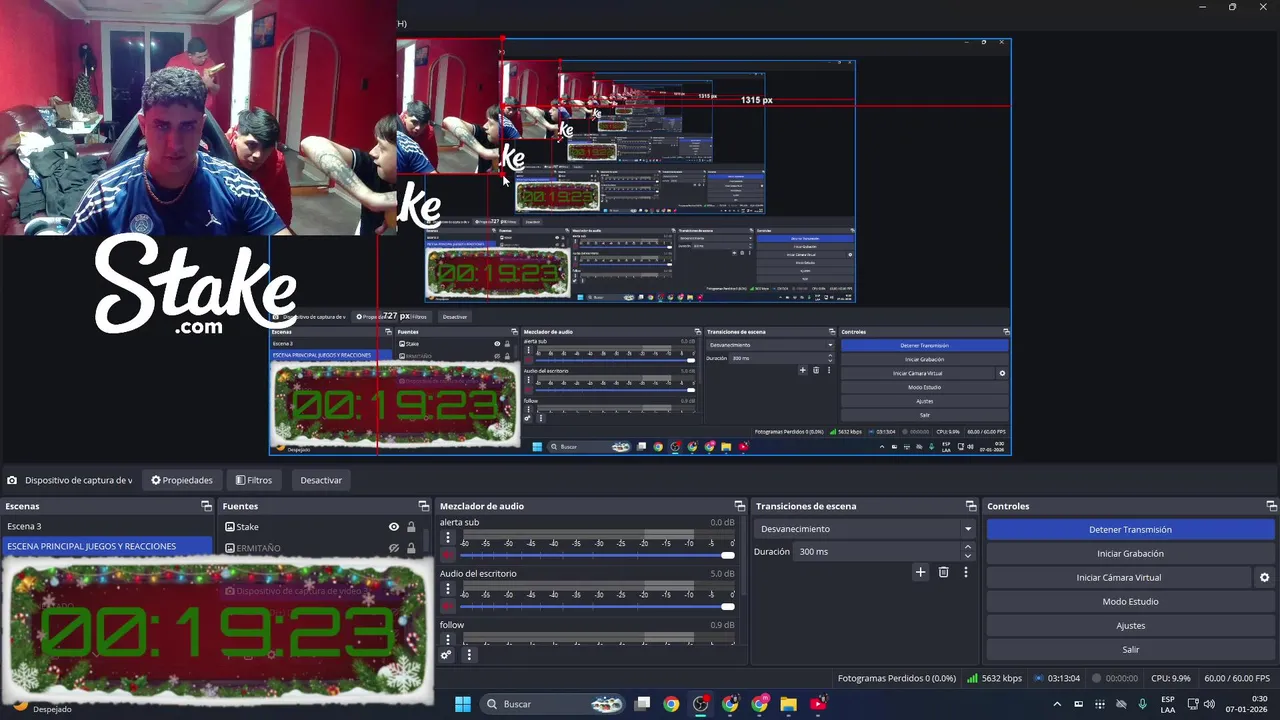
Task: Open the red YouTube-style taskbar app
Action: 819,704
